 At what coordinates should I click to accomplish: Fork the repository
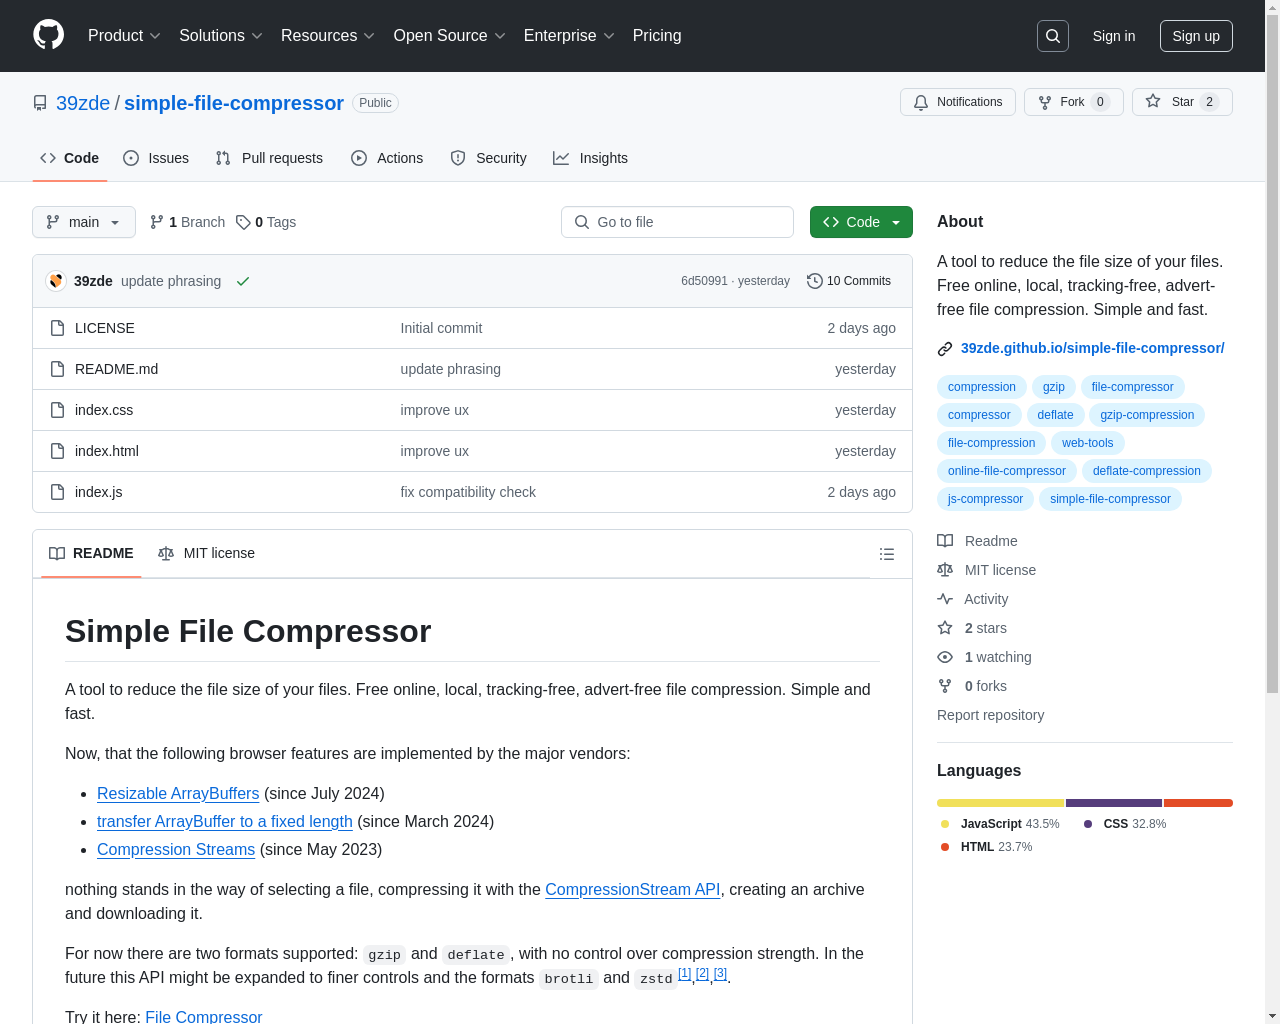coord(1073,102)
